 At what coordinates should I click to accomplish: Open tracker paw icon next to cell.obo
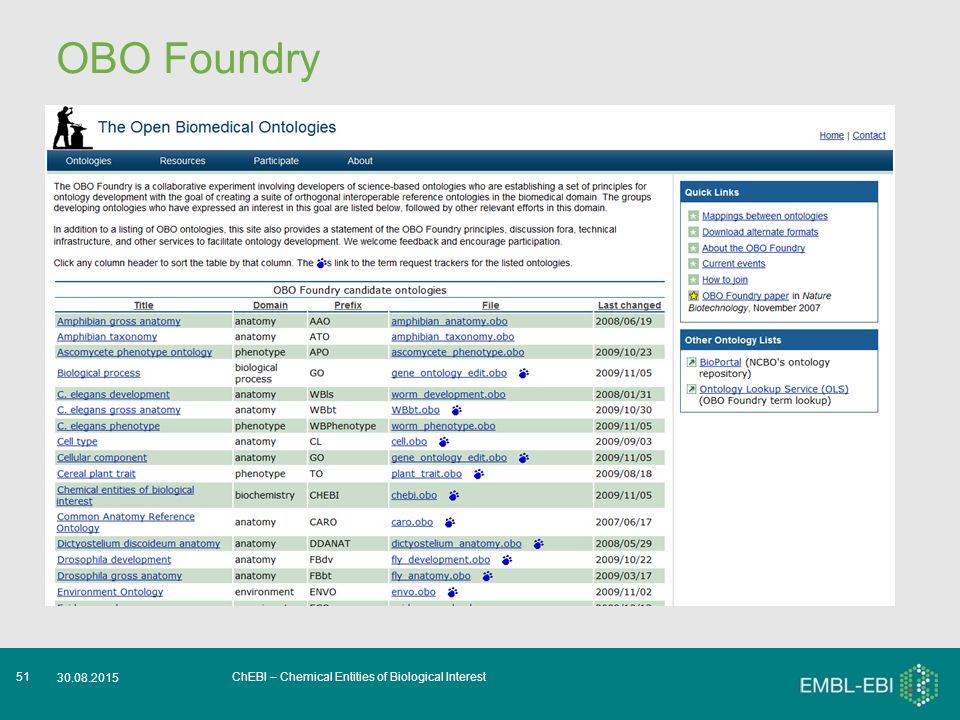pos(444,441)
